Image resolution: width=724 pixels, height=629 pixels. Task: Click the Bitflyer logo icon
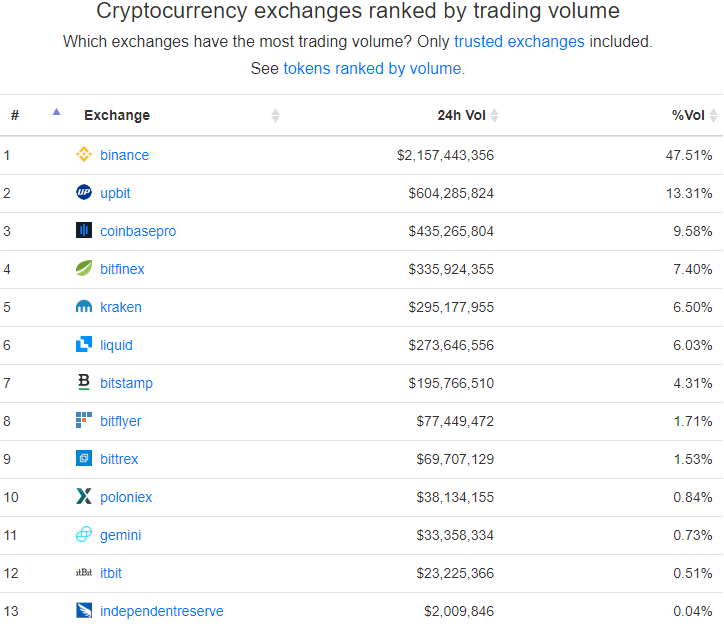point(84,421)
